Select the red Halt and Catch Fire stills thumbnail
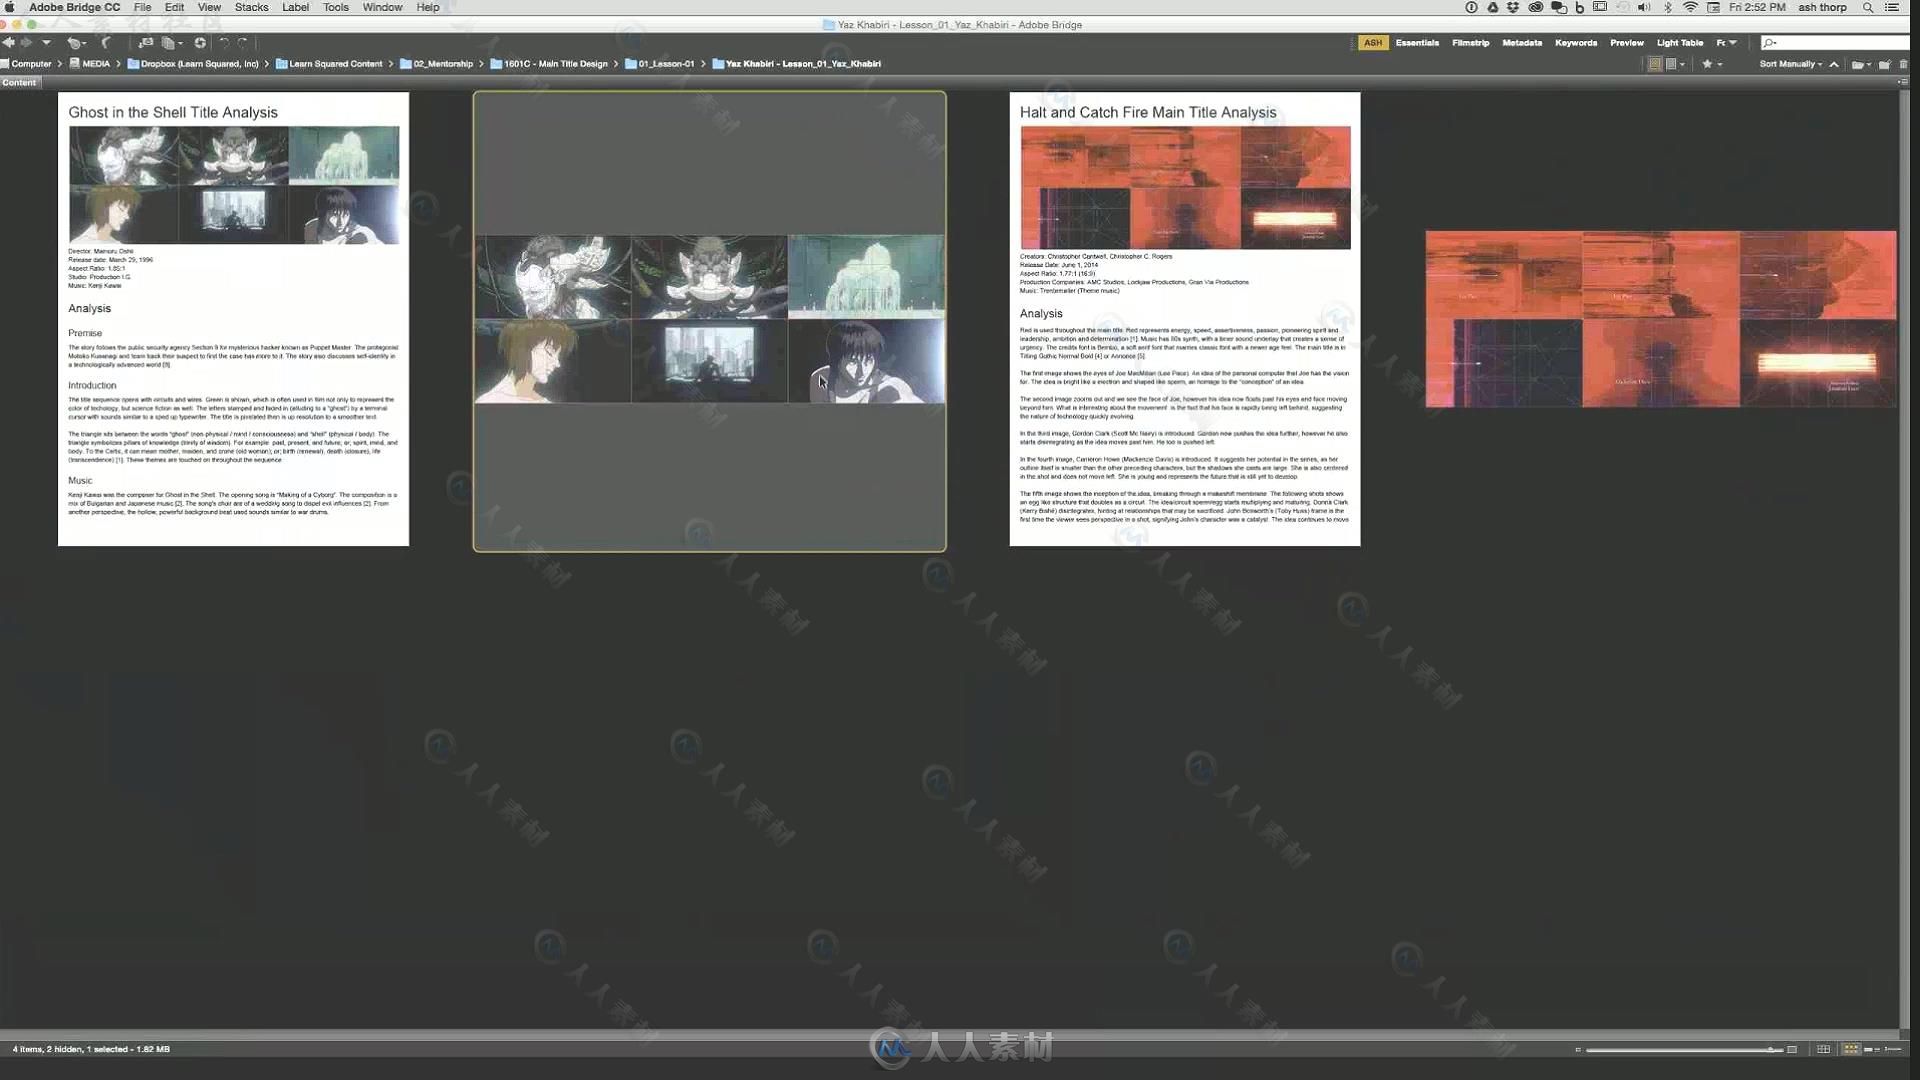Screen dimensions: 1920x1080 pos(1660,319)
